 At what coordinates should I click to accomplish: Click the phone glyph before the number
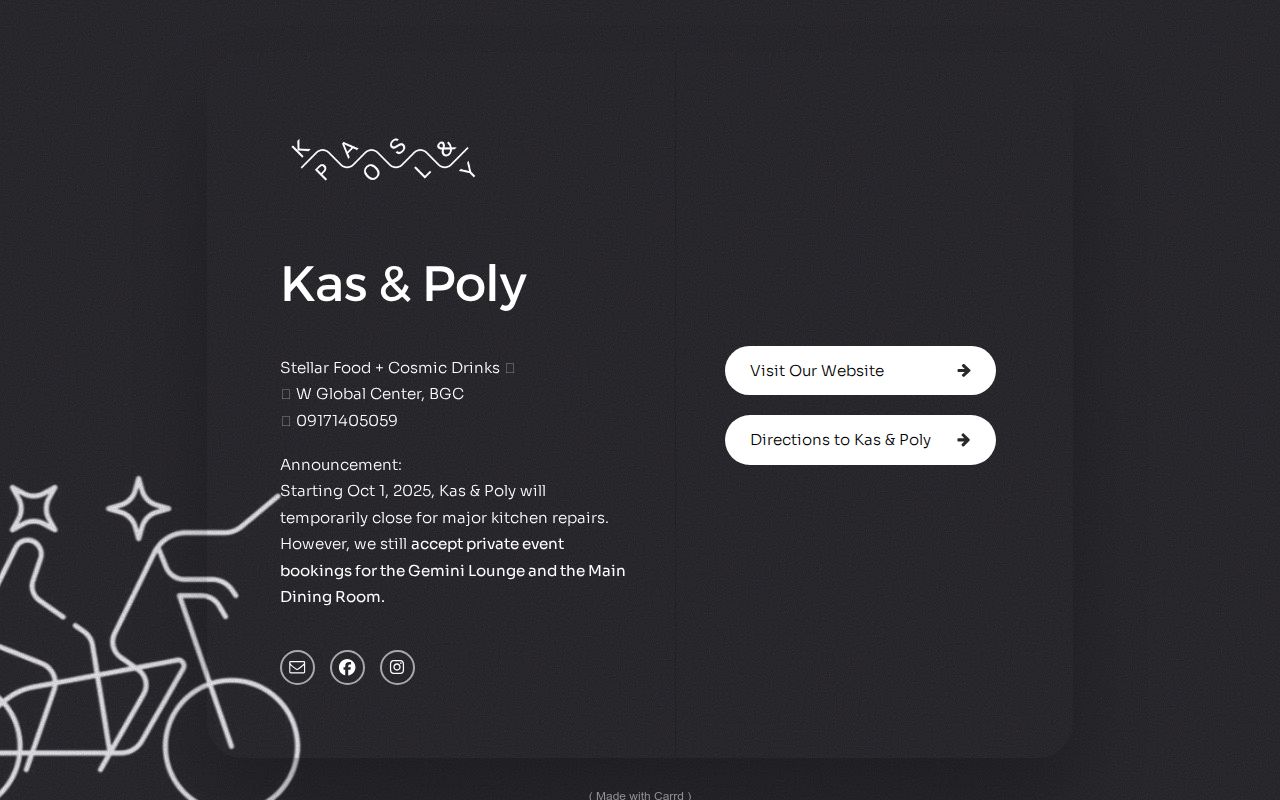coord(286,420)
